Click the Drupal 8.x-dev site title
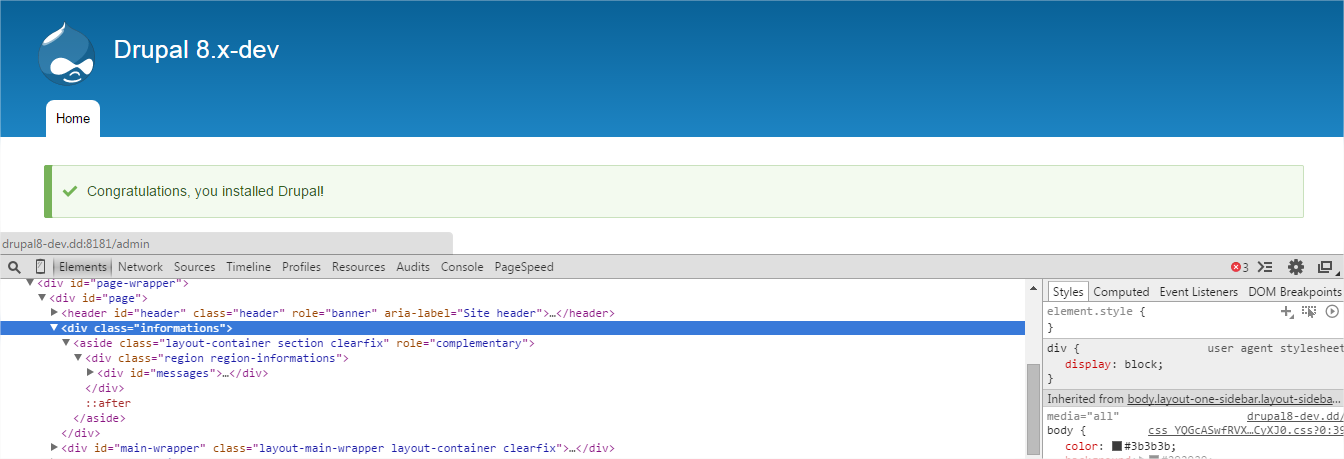 point(196,49)
